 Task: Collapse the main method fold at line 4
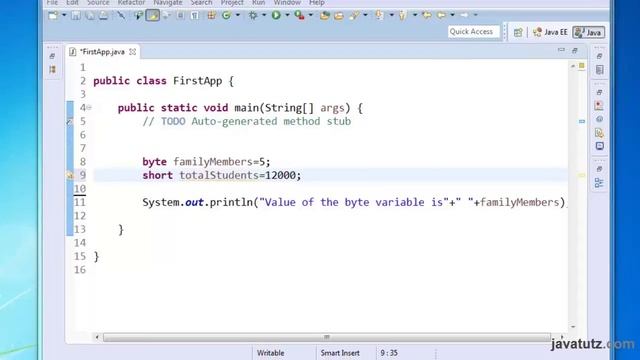pyautogui.click(x=89, y=108)
